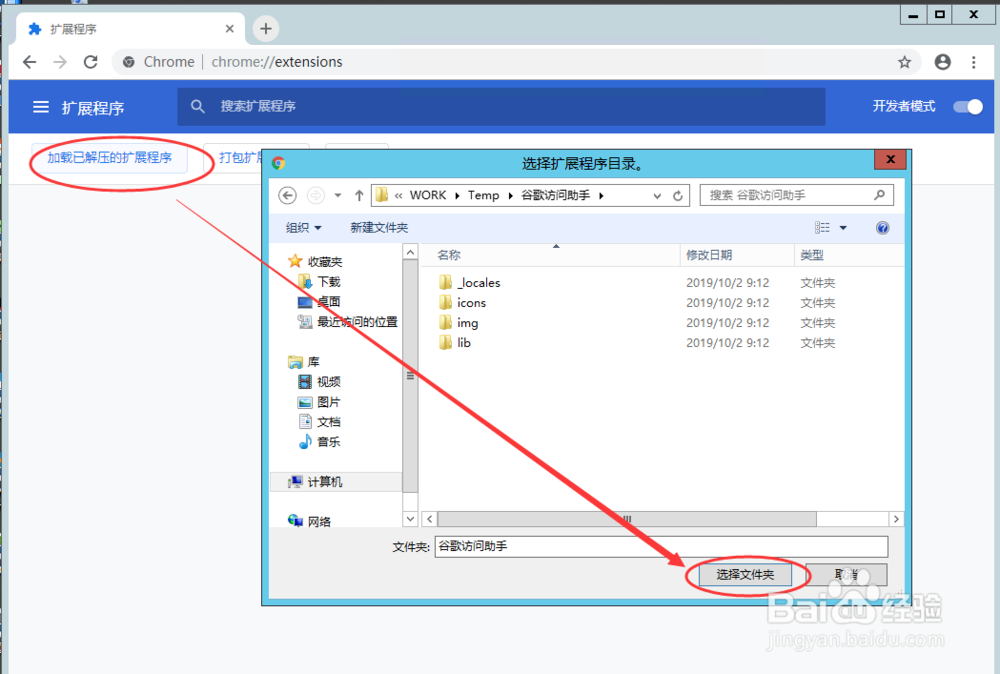Click file list scroll right arrow

tap(896, 519)
